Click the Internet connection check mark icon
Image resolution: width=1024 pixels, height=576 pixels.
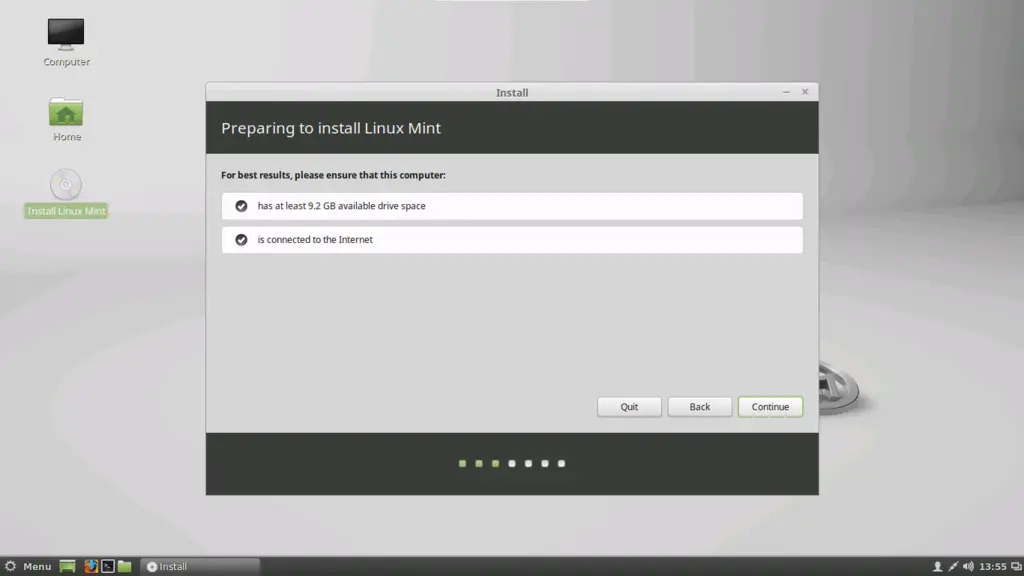tap(241, 240)
